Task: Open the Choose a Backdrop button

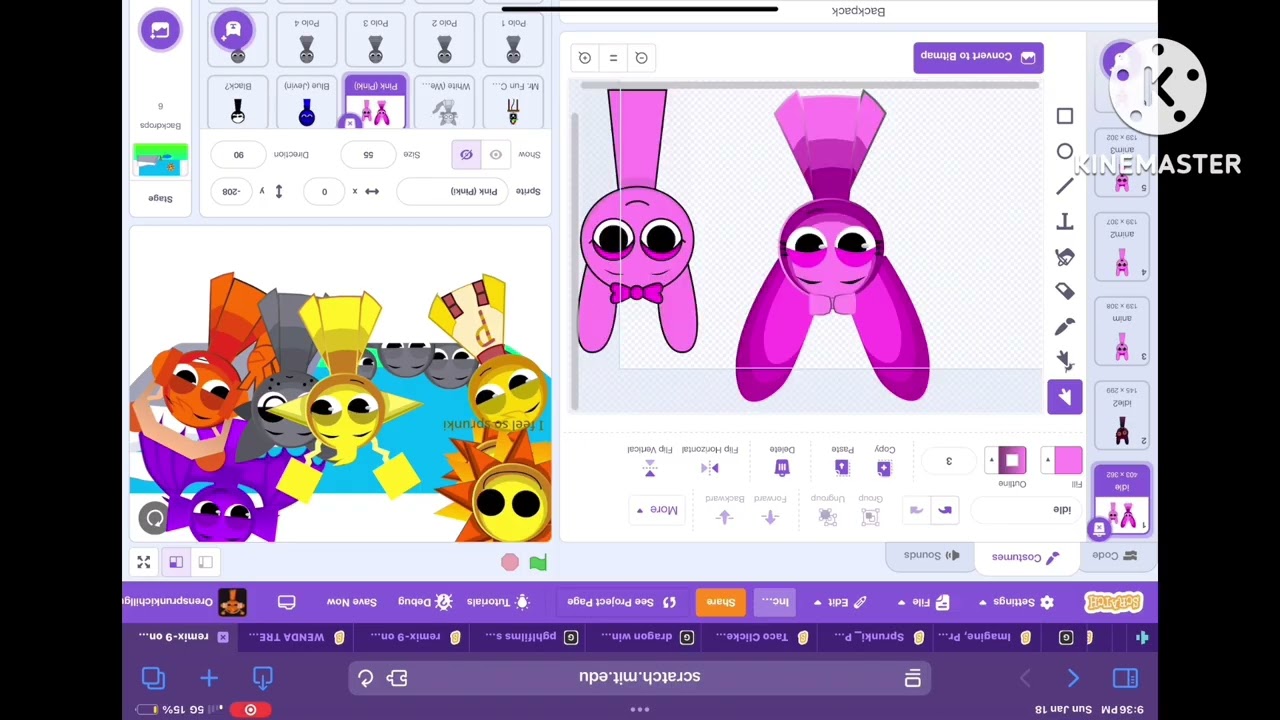Action: (160, 30)
